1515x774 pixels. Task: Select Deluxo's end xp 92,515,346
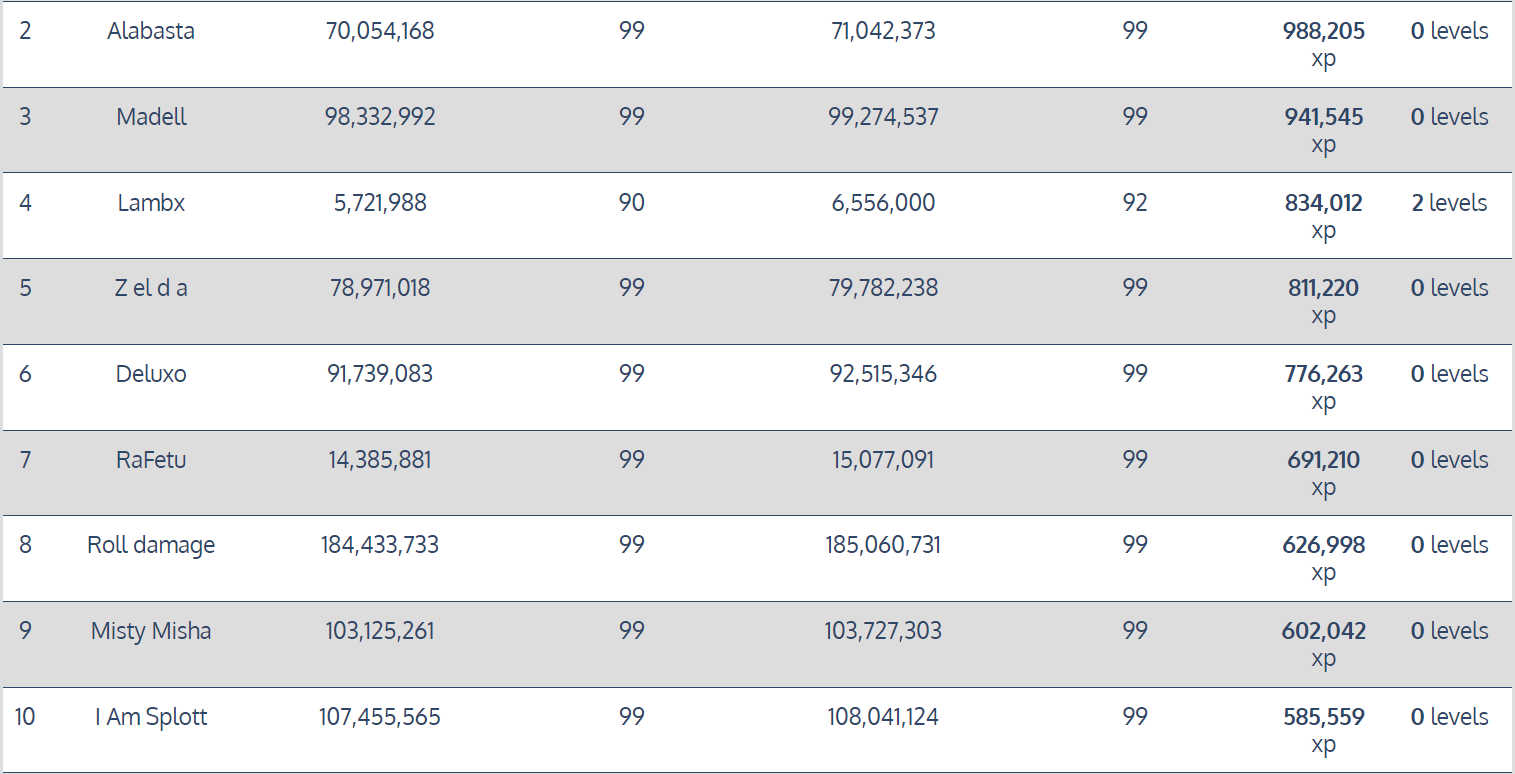click(883, 374)
